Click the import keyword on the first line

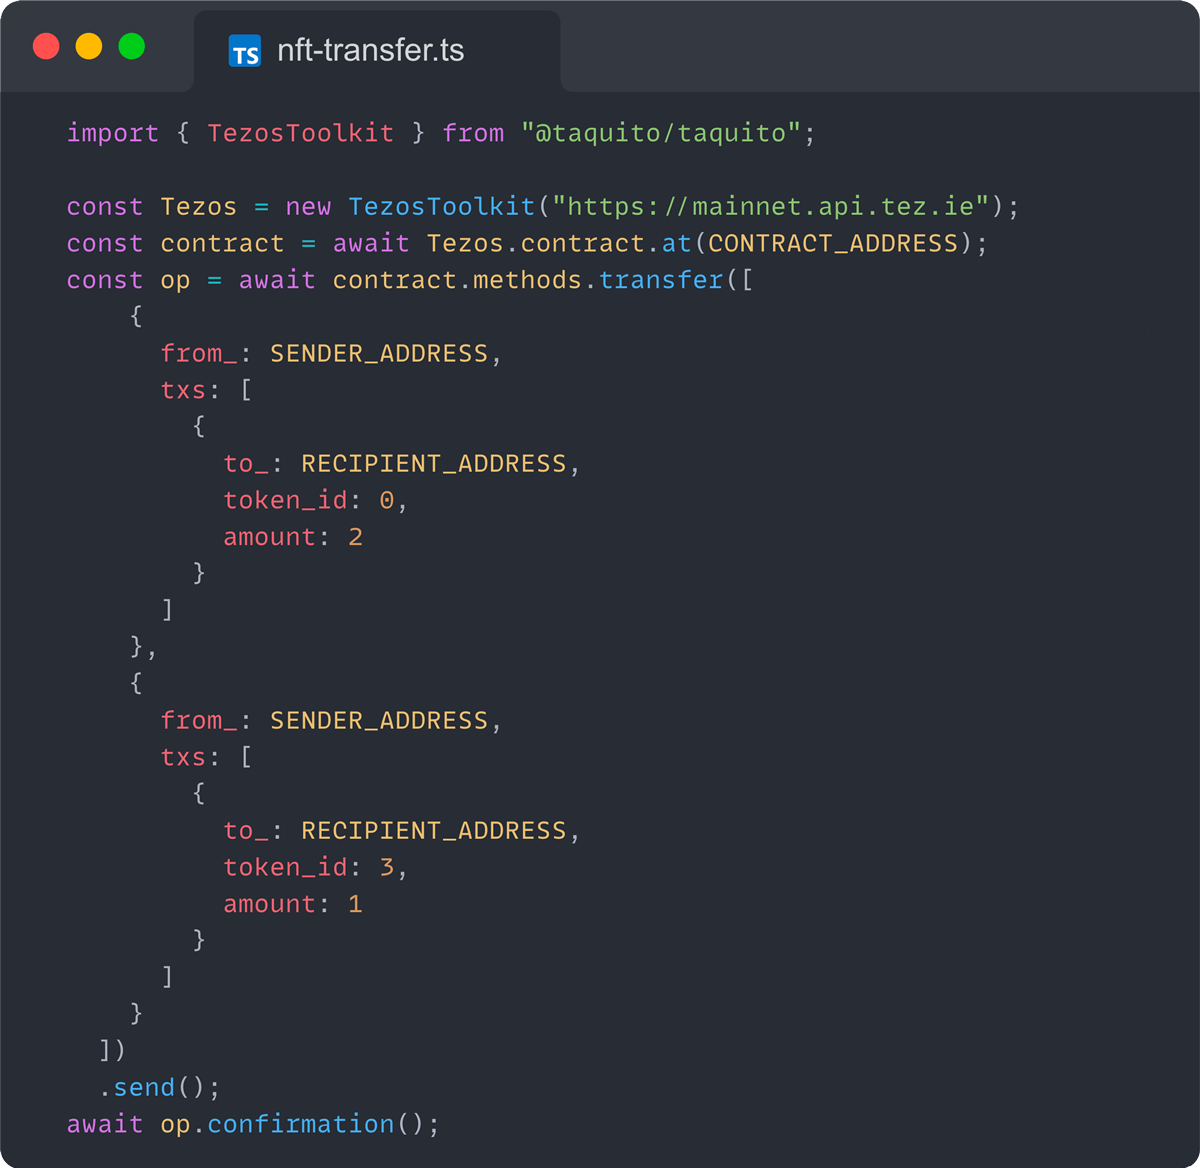(112, 133)
